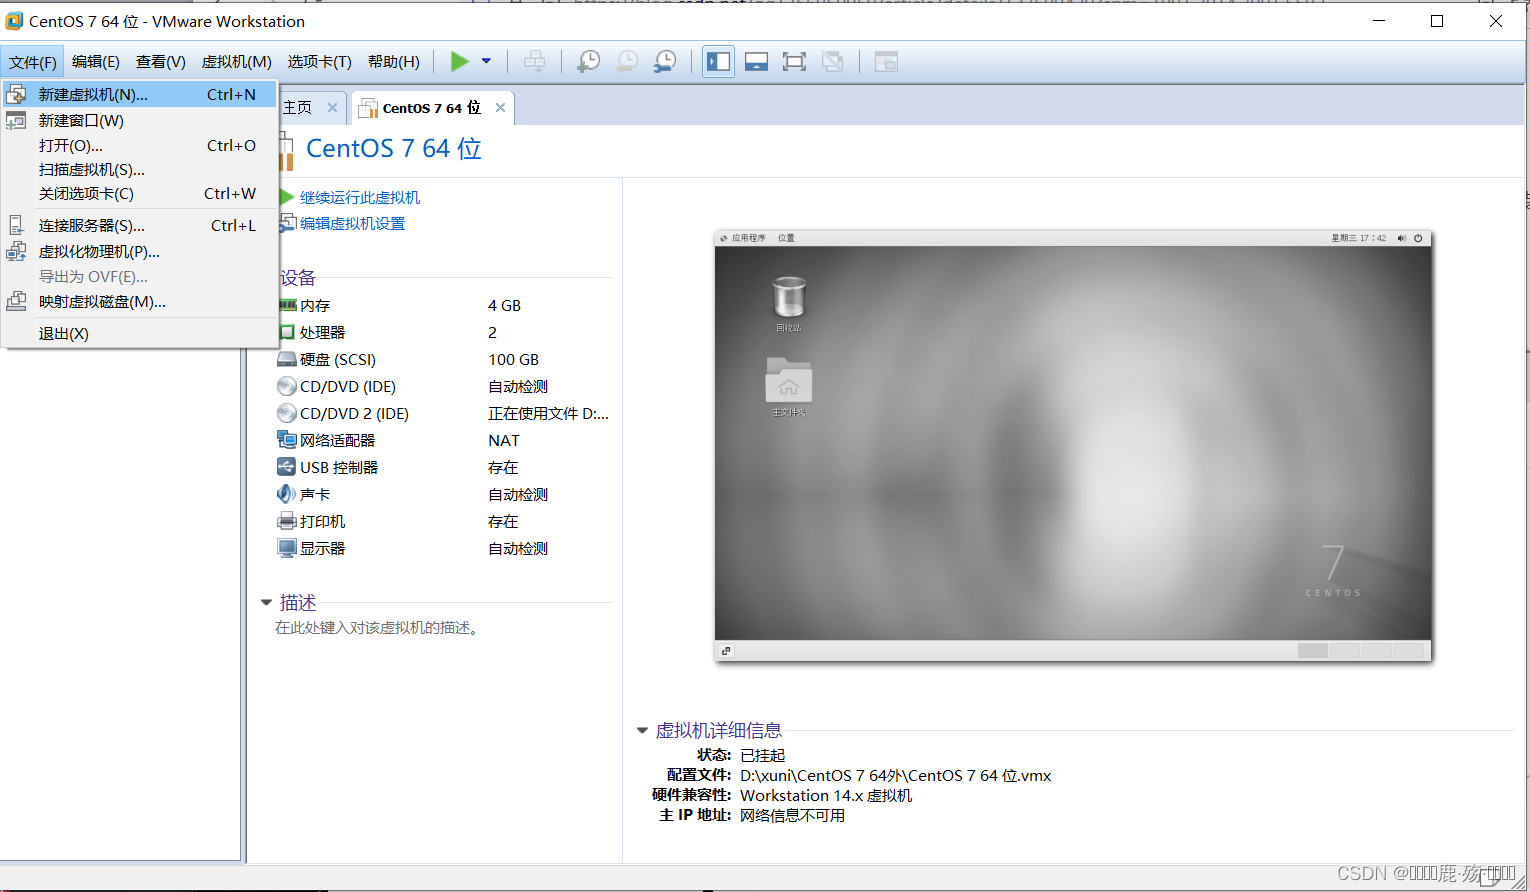Click 编辑虚拟机设置 link

tap(353, 223)
